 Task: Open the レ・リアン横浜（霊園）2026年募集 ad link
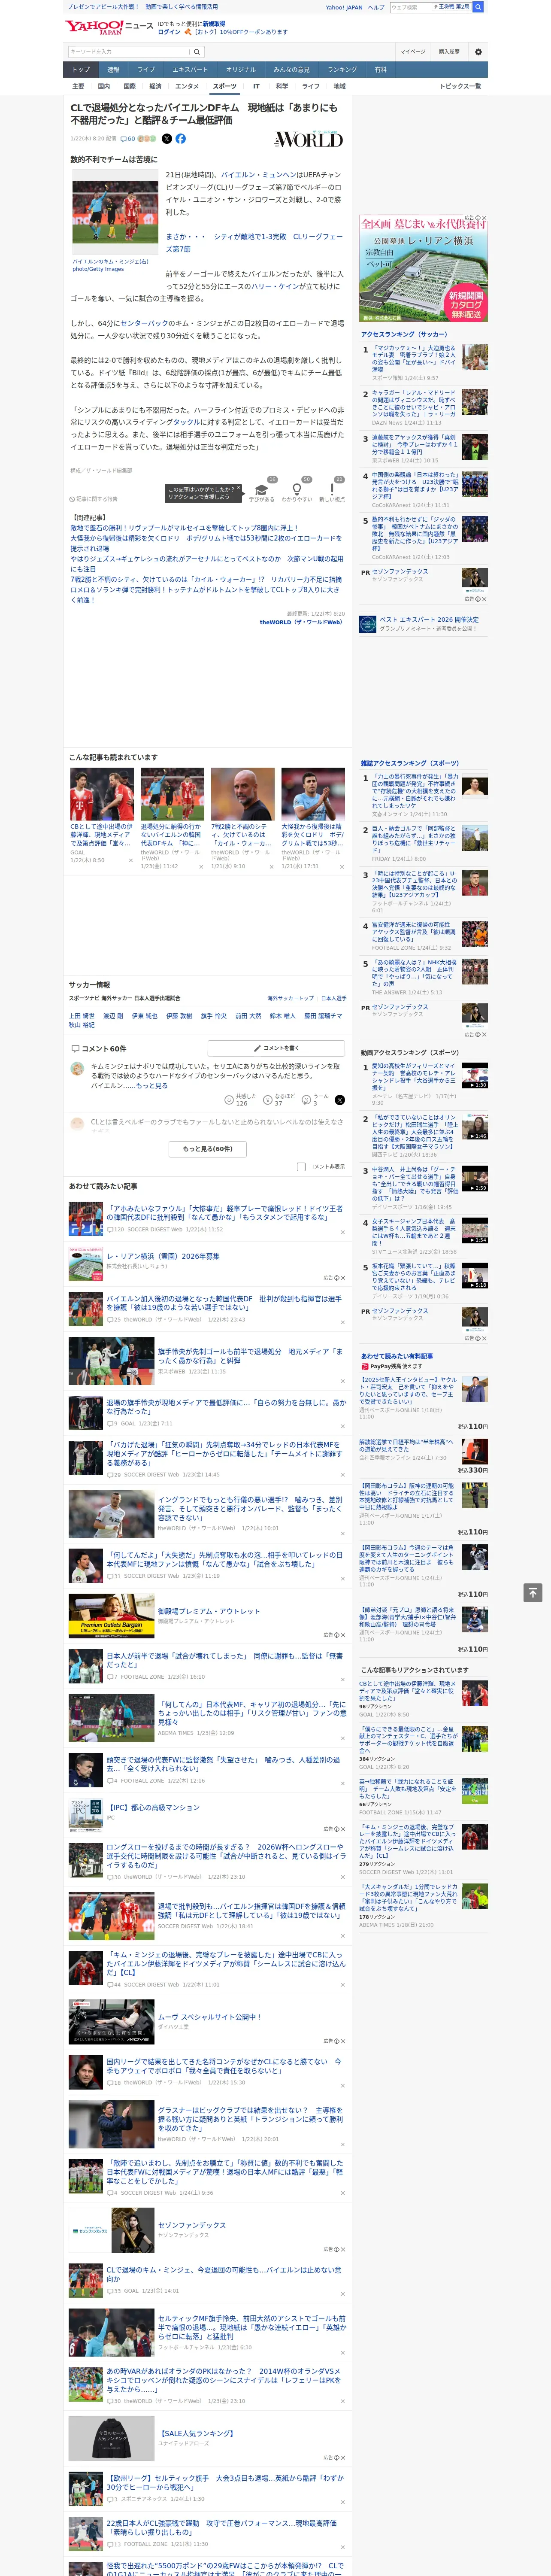click(163, 1256)
